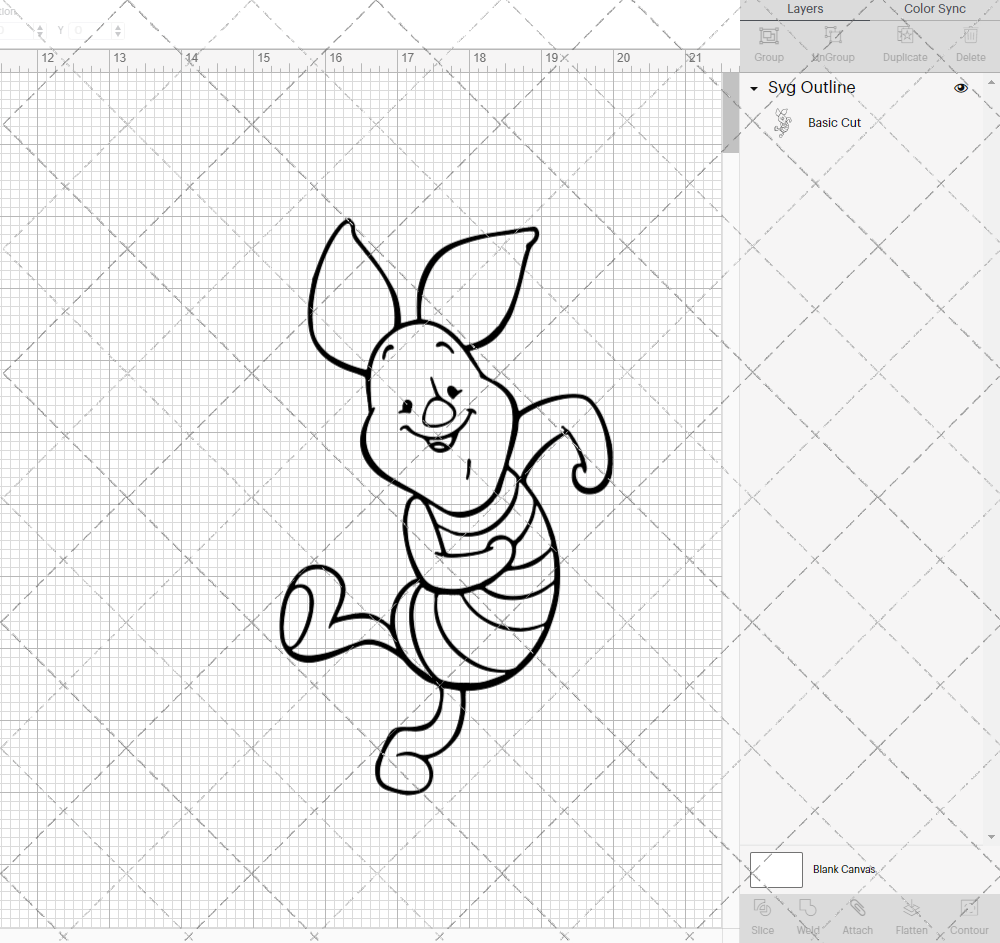Click the Group icon in Layers panel
Screen dimensions: 1000x943
pos(768,36)
